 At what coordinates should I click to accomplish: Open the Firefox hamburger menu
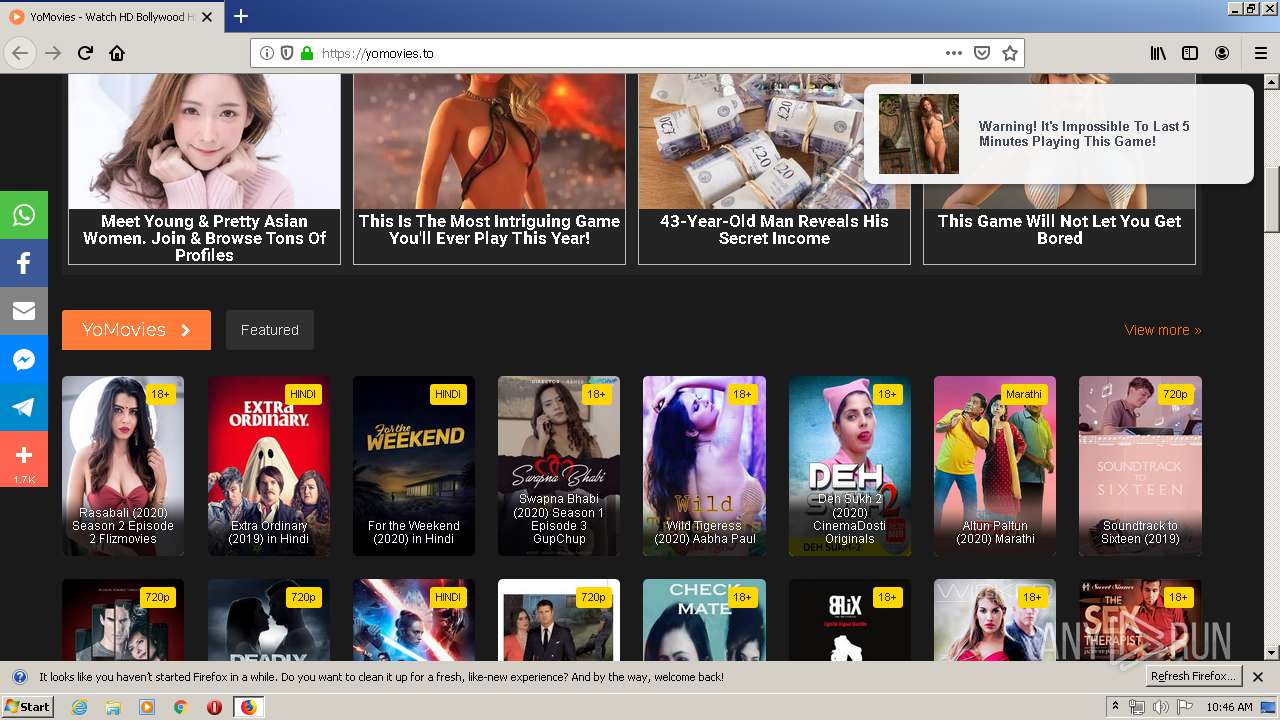click(x=1261, y=53)
